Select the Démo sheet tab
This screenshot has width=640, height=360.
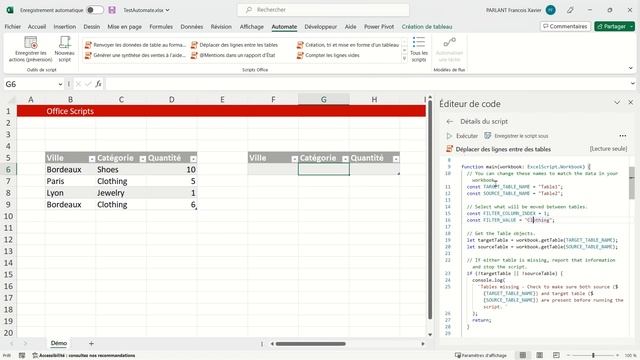[59, 344]
